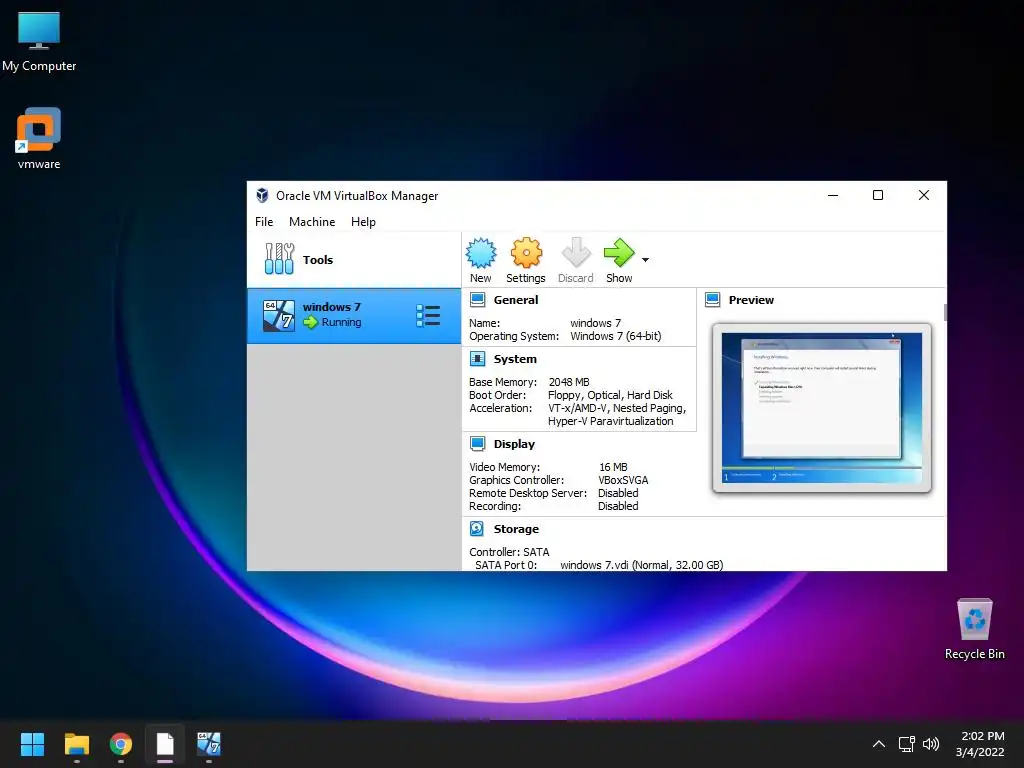Open the vmware desktop shortcut
The height and width of the screenshot is (768, 1024).
point(39,139)
